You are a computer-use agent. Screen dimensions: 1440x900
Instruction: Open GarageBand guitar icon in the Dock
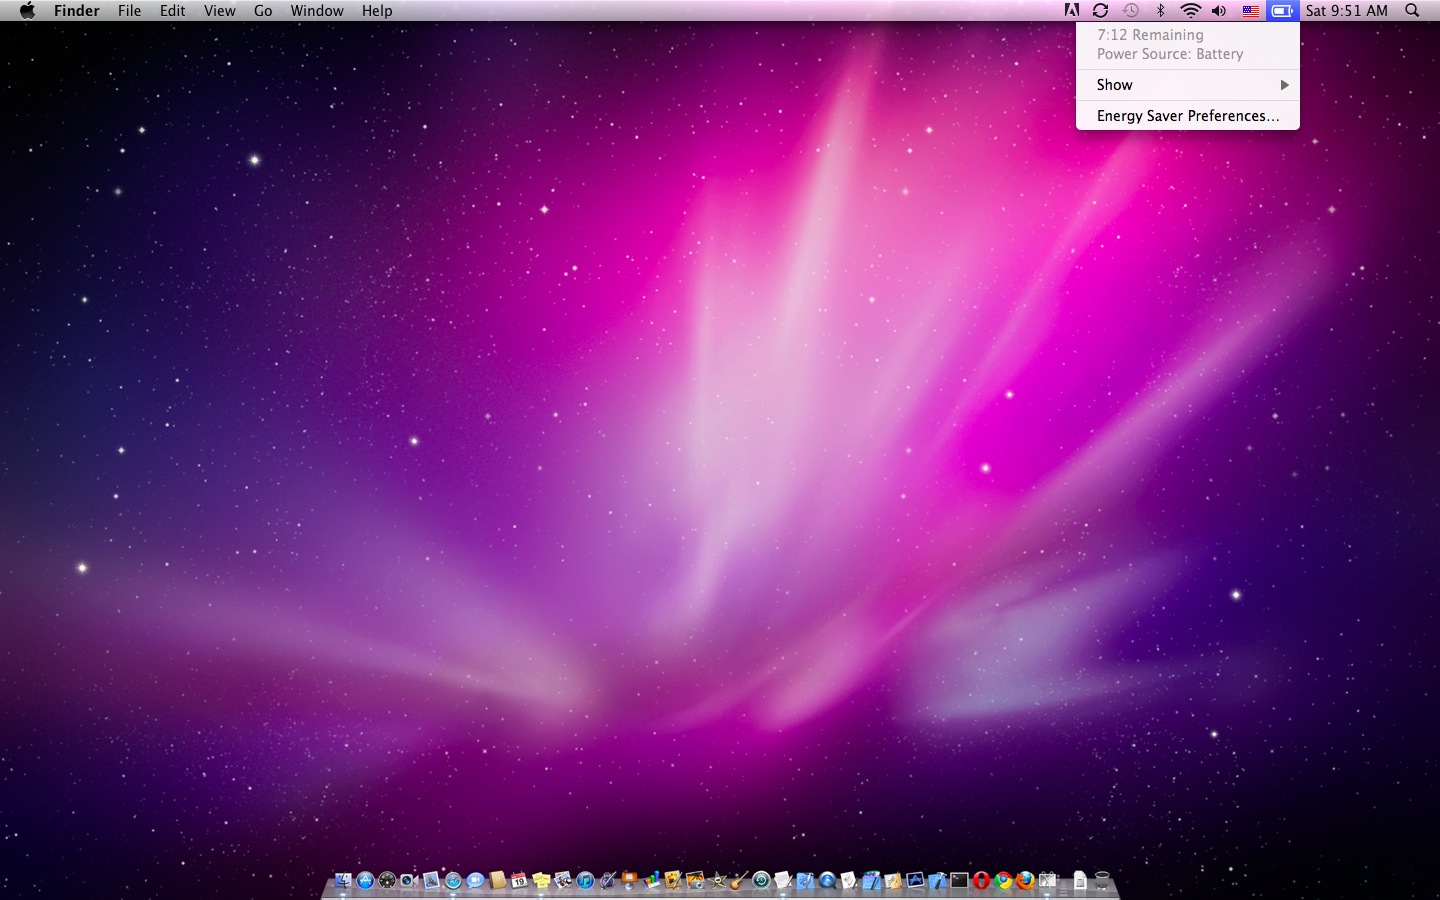click(739, 880)
